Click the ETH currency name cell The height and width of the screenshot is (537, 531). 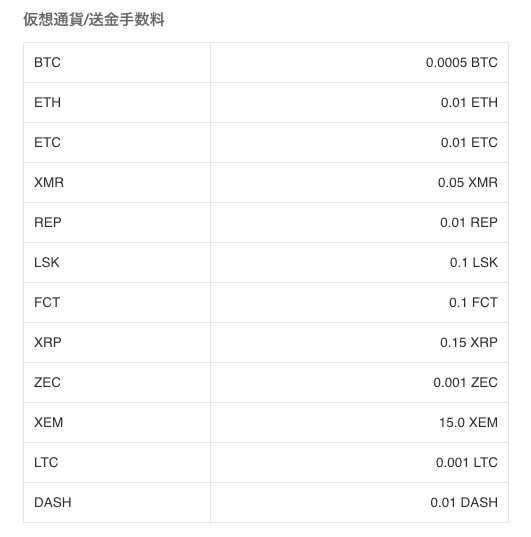click(x=117, y=102)
